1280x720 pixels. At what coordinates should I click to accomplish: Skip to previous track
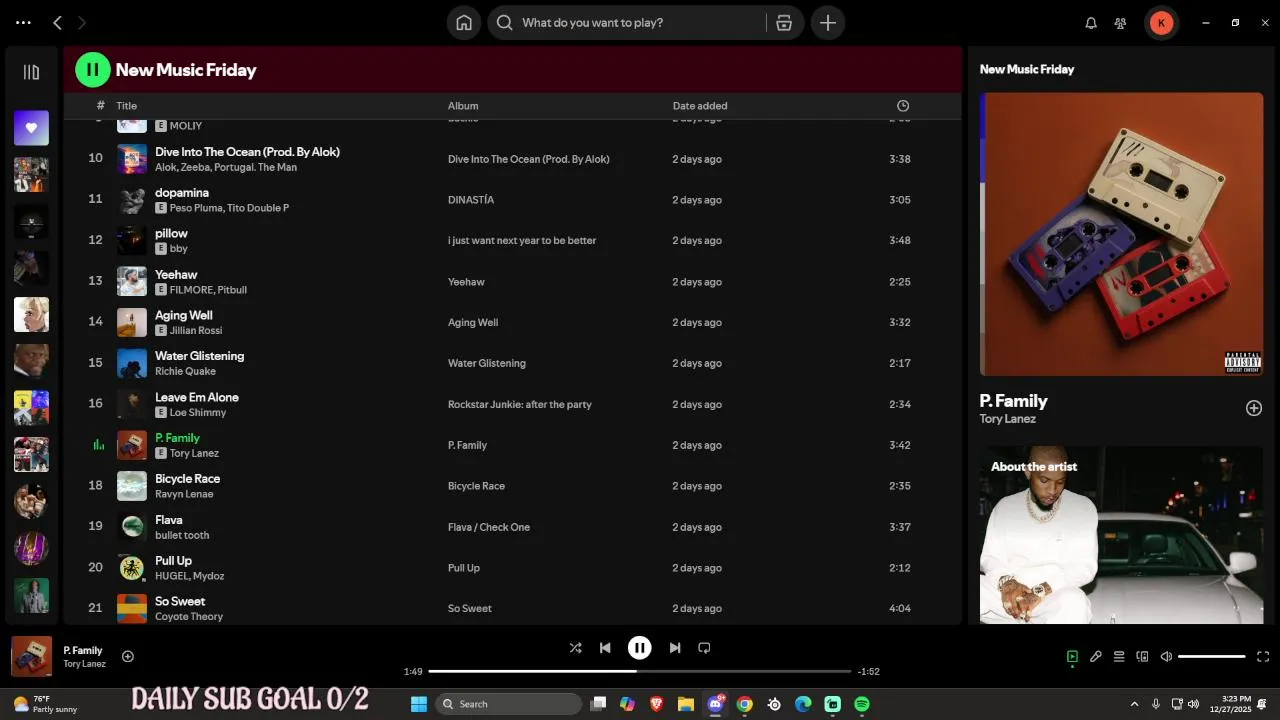[x=605, y=648]
